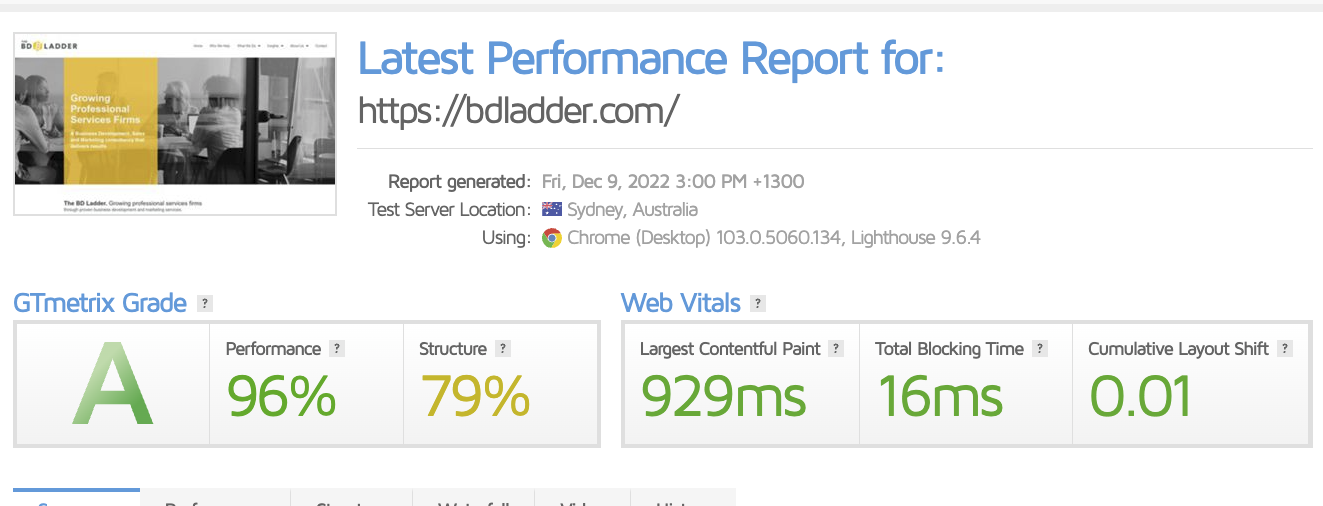The width and height of the screenshot is (1323, 506).
Task: Select the History tab
Action: coord(683,498)
